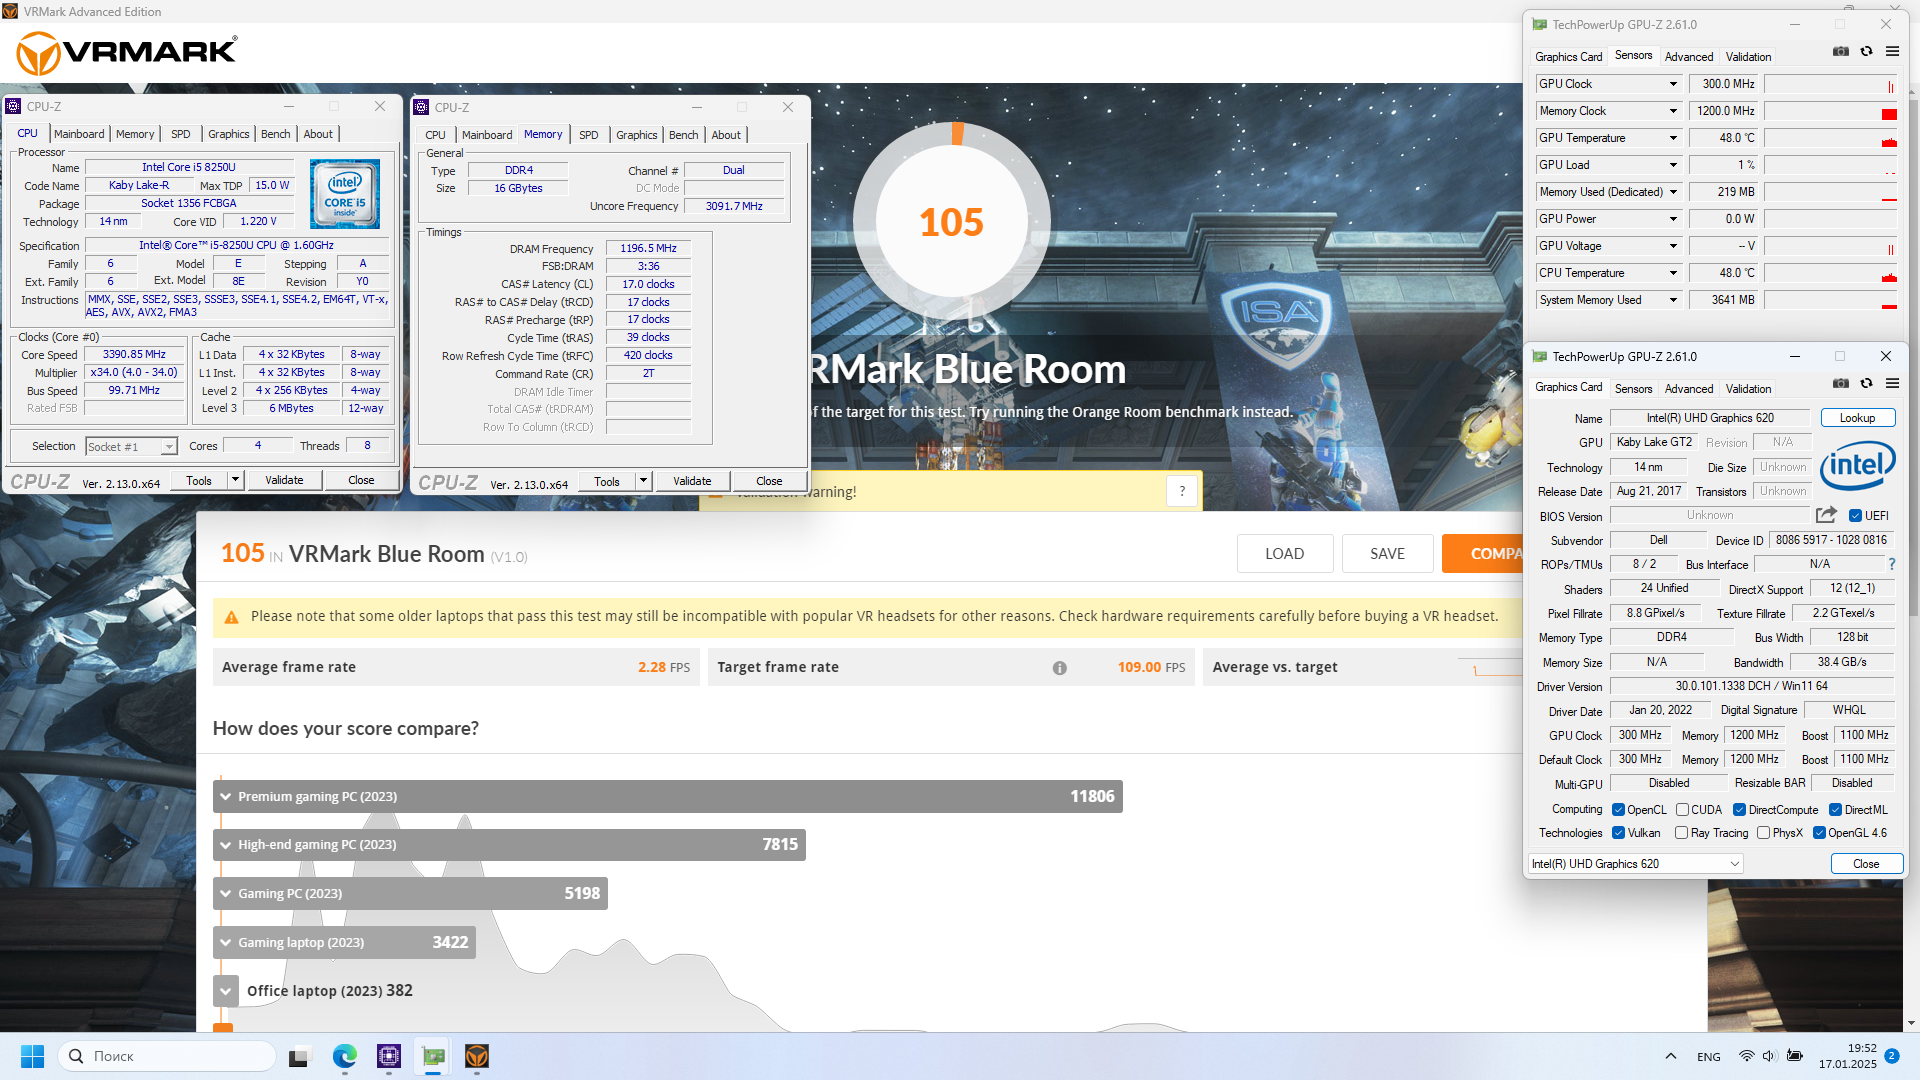Click Close in GPU-Z Graphics Card window
Image resolution: width=1920 pixels, height=1080 pixels.
[x=1866, y=864]
